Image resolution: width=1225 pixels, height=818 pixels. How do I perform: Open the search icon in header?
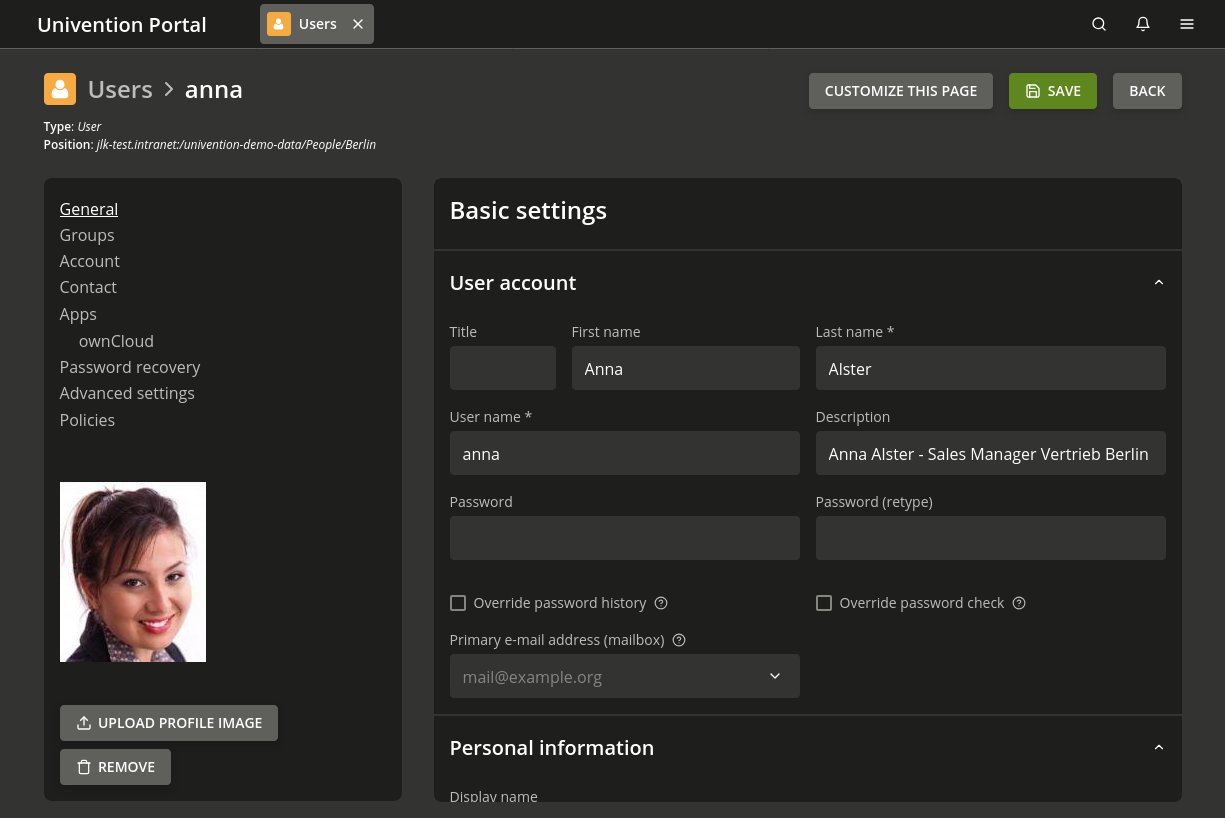(1099, 24)
